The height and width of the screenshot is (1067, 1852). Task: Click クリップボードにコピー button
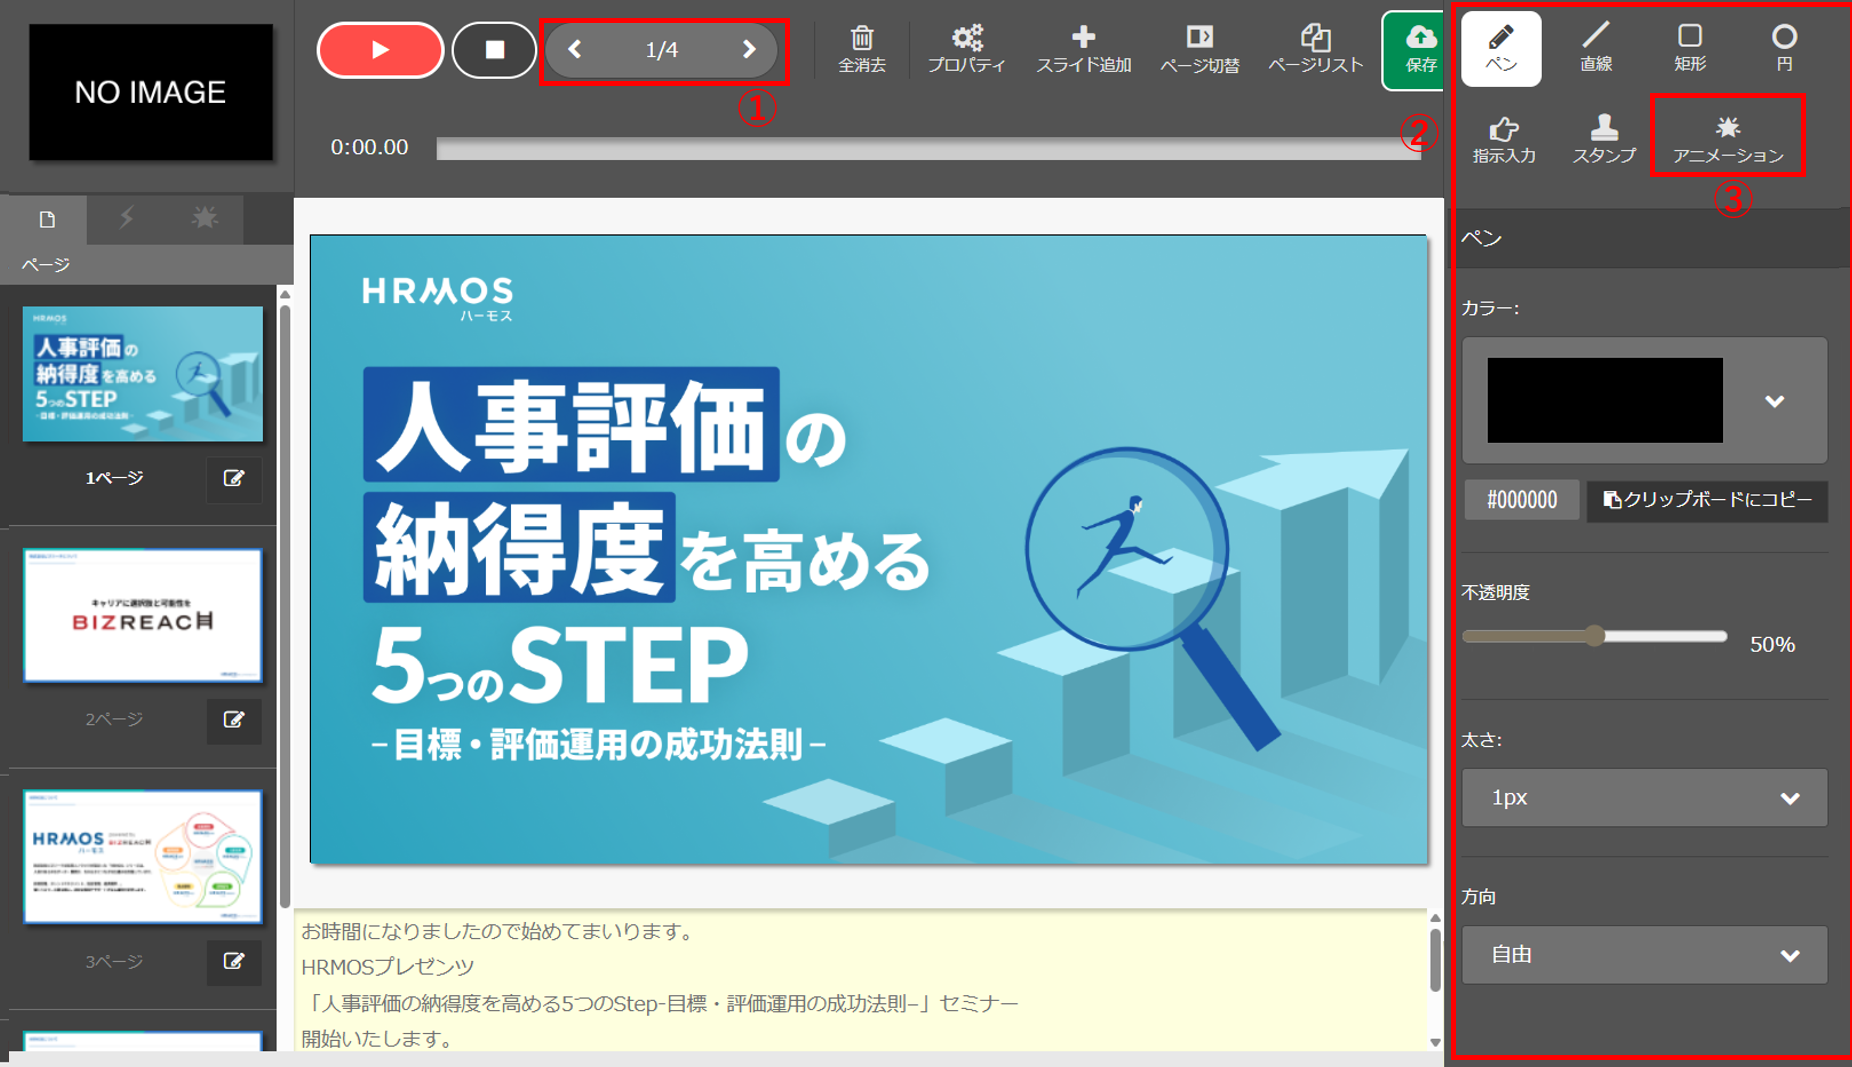[x=1707, y=500]
